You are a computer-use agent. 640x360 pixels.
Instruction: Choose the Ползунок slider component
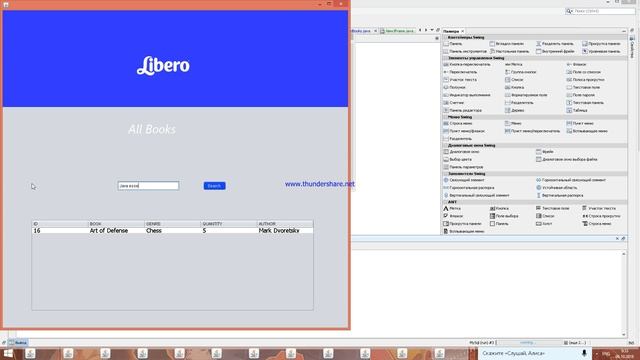[x=454, y=87]
